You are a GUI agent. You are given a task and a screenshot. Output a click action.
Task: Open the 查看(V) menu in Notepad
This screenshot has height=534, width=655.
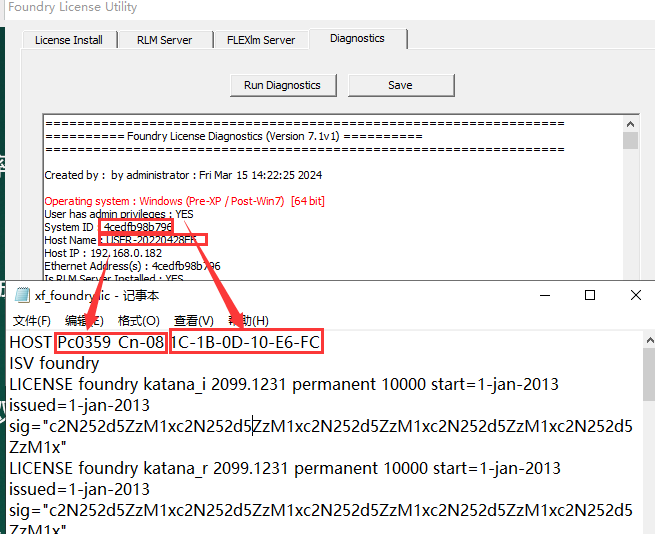pyautogui.click(x=193, y=320)
